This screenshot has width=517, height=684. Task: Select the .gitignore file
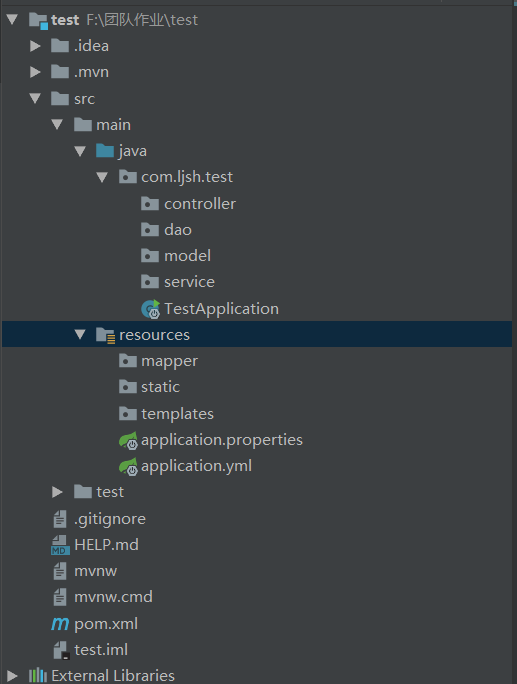99,519
